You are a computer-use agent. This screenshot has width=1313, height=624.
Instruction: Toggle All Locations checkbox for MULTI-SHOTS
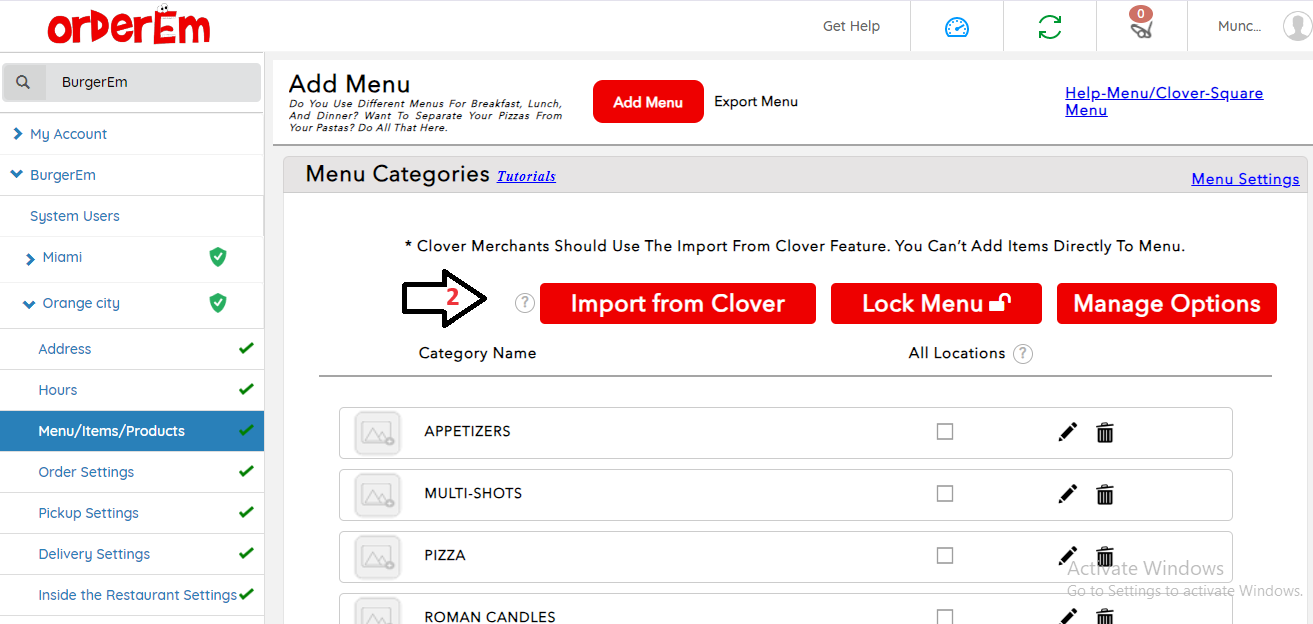click(x=945, y=494)
